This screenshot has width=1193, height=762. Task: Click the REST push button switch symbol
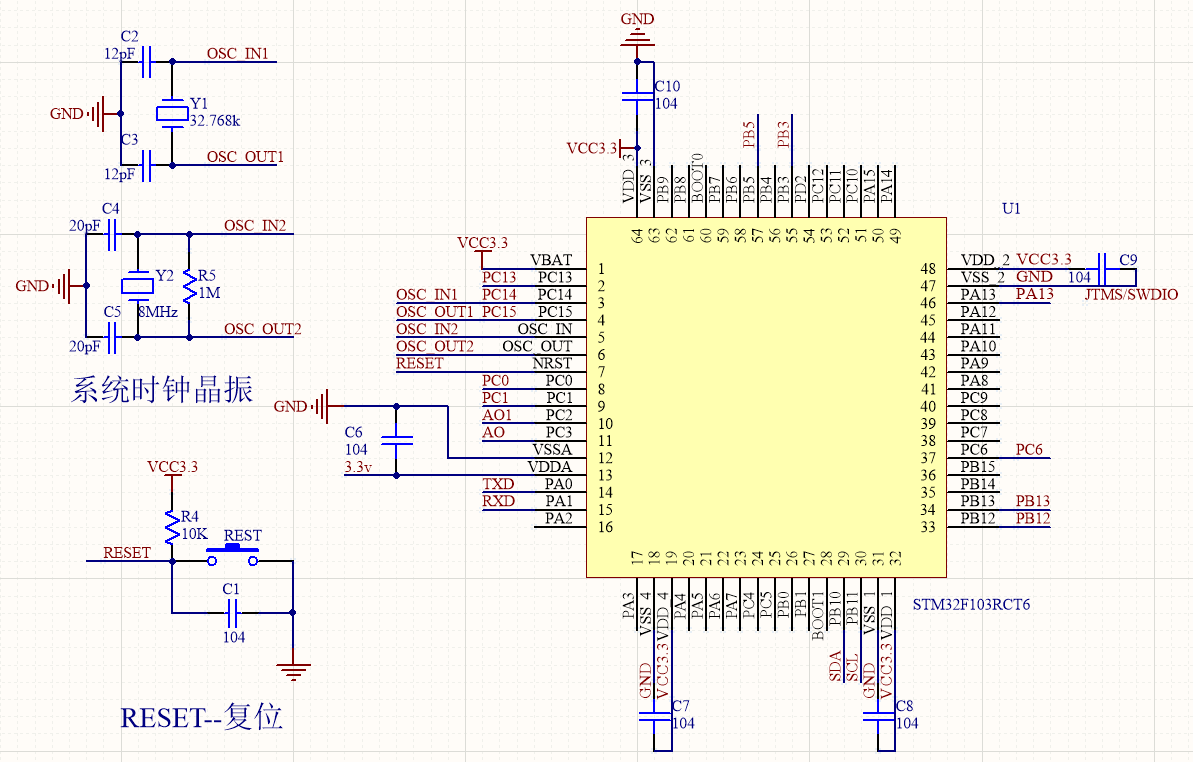coord(232,553)
